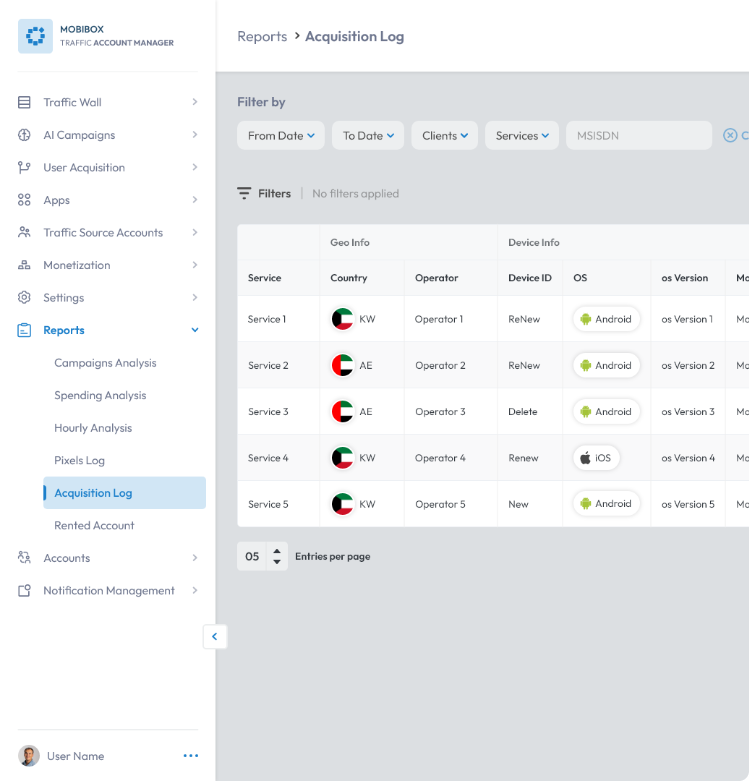The height and width of the screenshot is (781, 749).
Task: Clear filters with the circled X icon
Action: point(730,135)
